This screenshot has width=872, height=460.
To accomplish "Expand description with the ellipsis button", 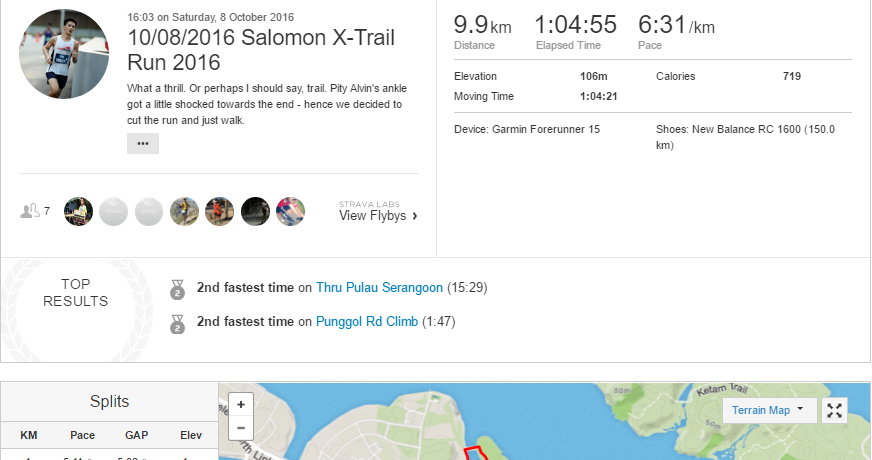I will click(142, 143).
